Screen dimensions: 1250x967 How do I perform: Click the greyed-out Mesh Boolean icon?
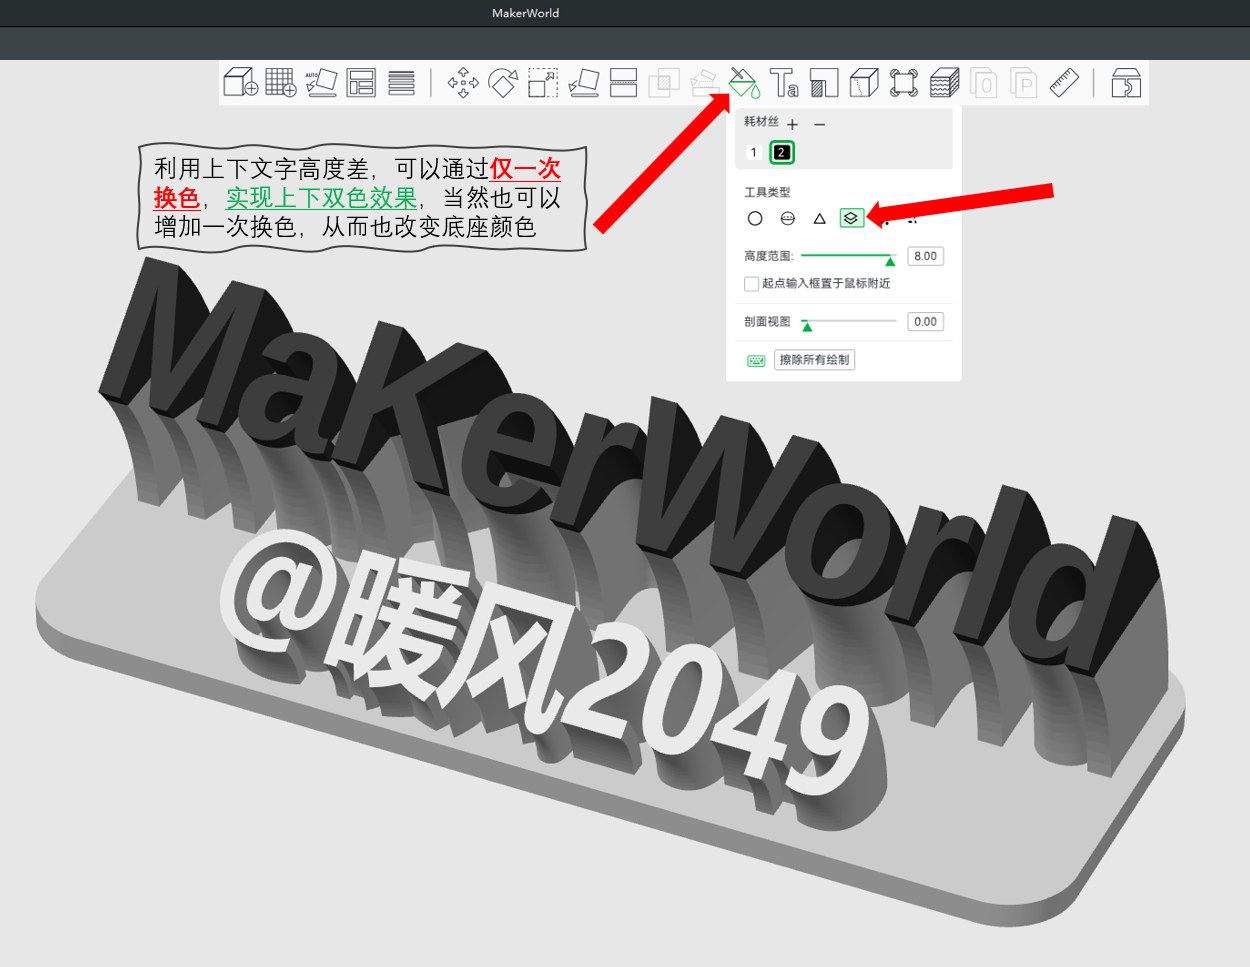point(664,82)
